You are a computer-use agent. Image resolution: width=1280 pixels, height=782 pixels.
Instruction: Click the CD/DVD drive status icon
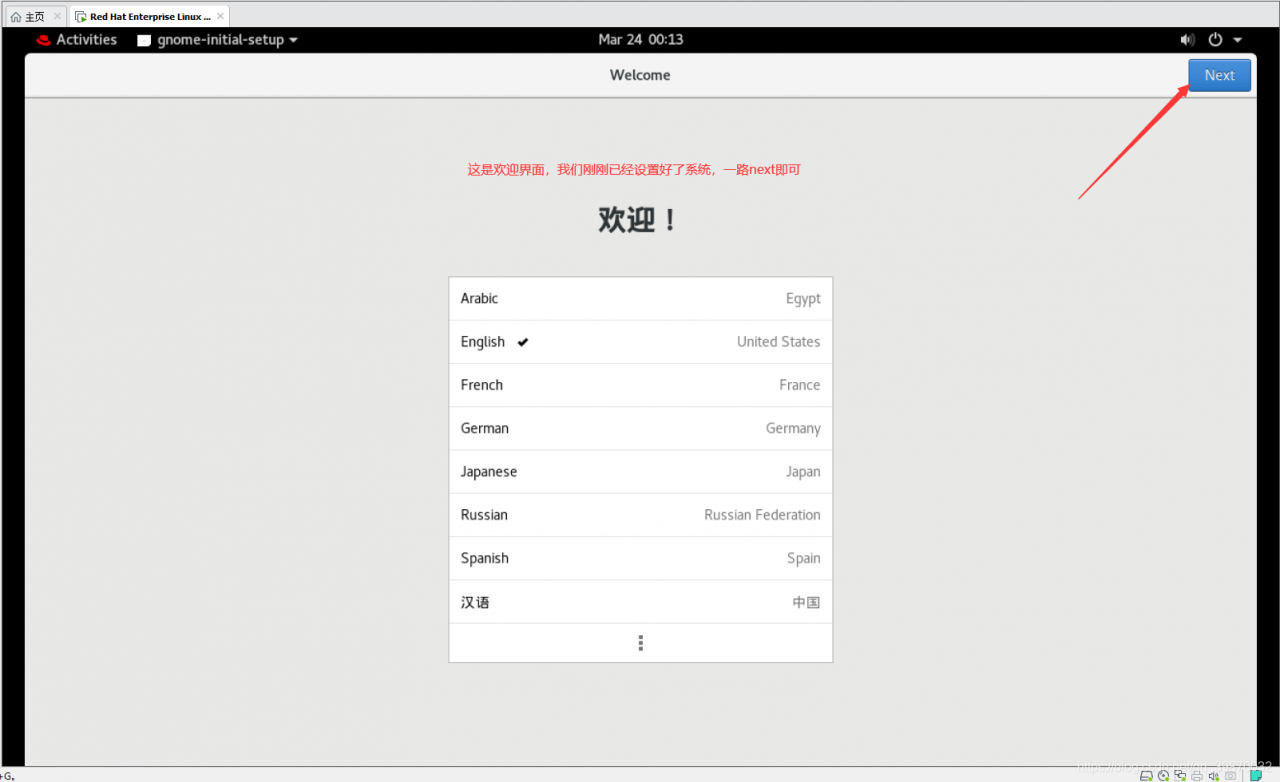(x=1163, y=775)
